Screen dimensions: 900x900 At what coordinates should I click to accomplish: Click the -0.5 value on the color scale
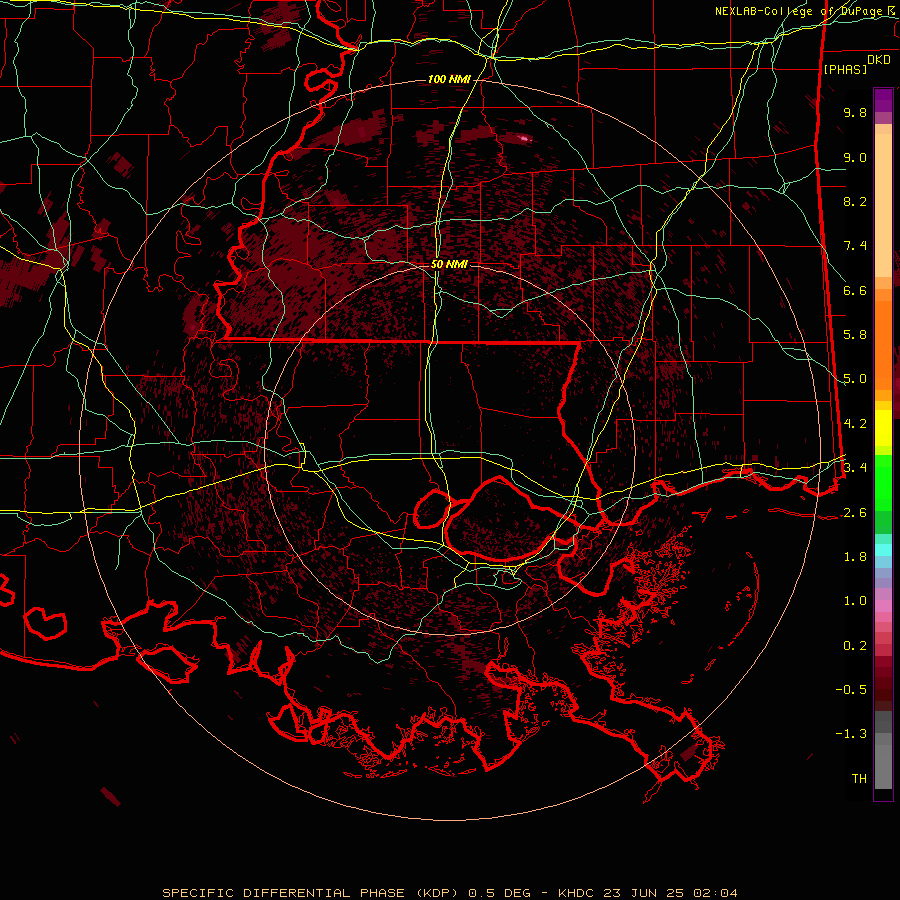[x=851, y=690]
